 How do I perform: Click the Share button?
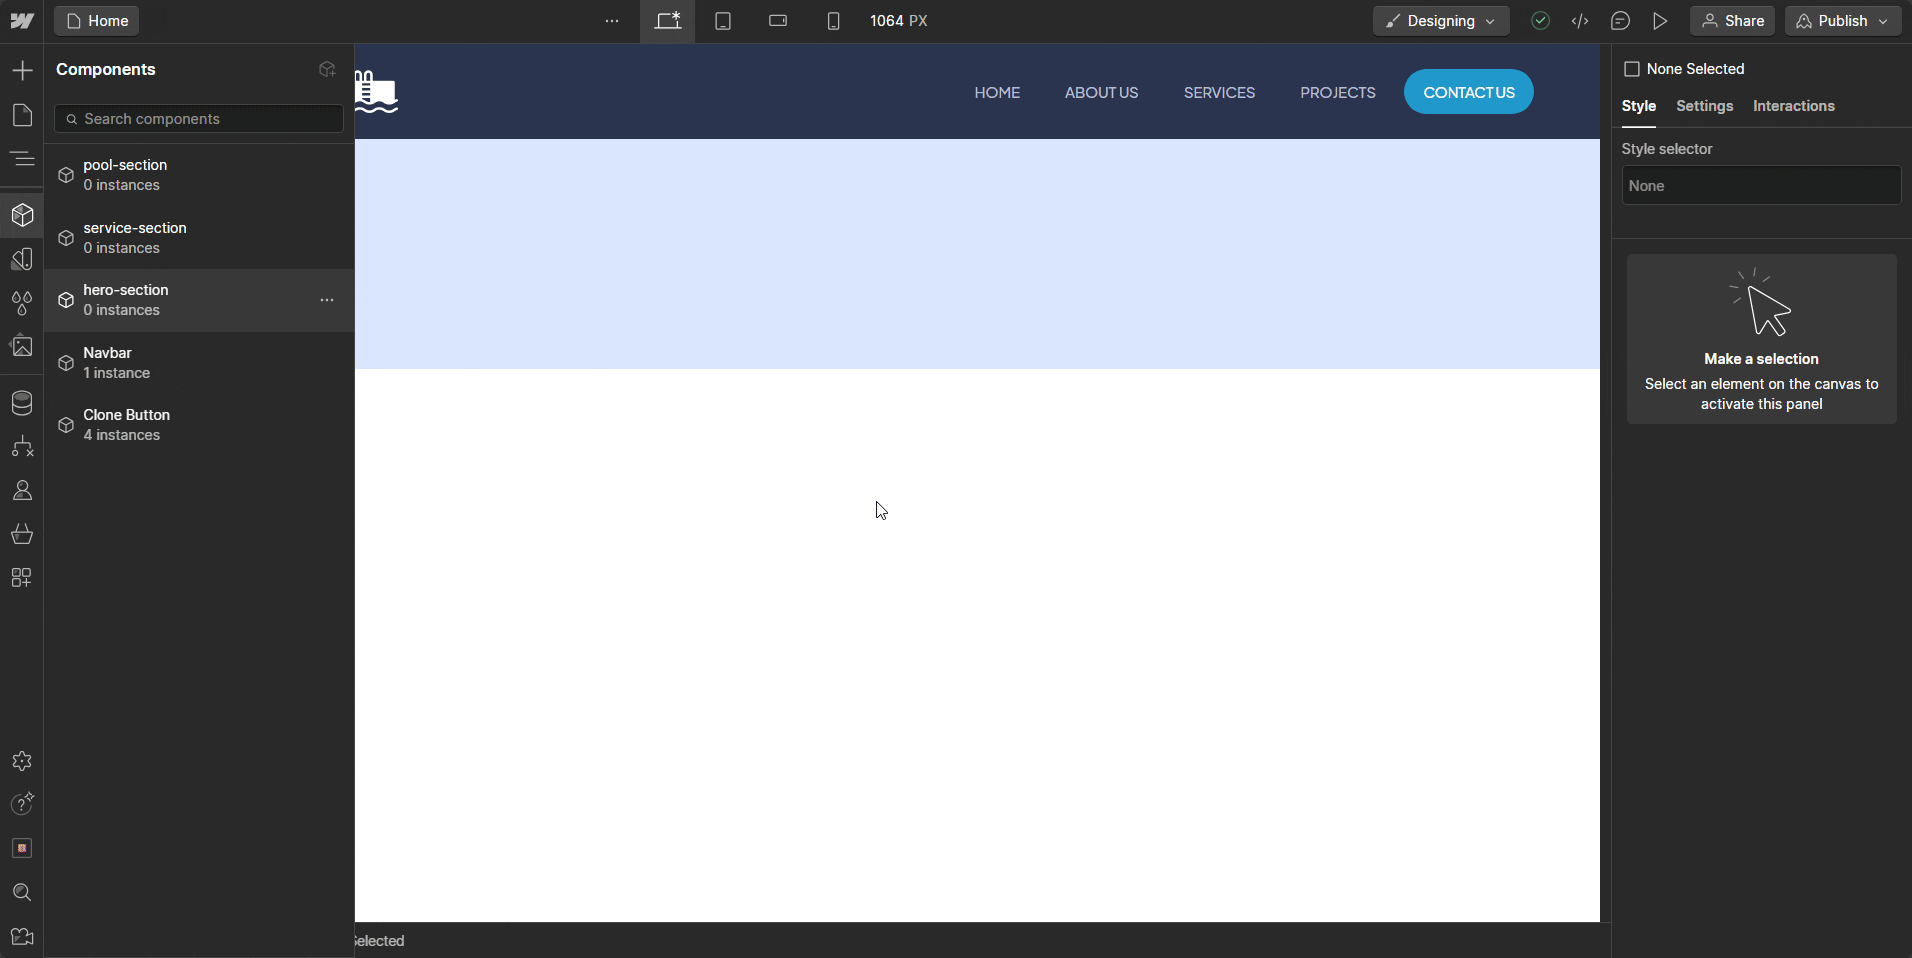[1732, 21]
